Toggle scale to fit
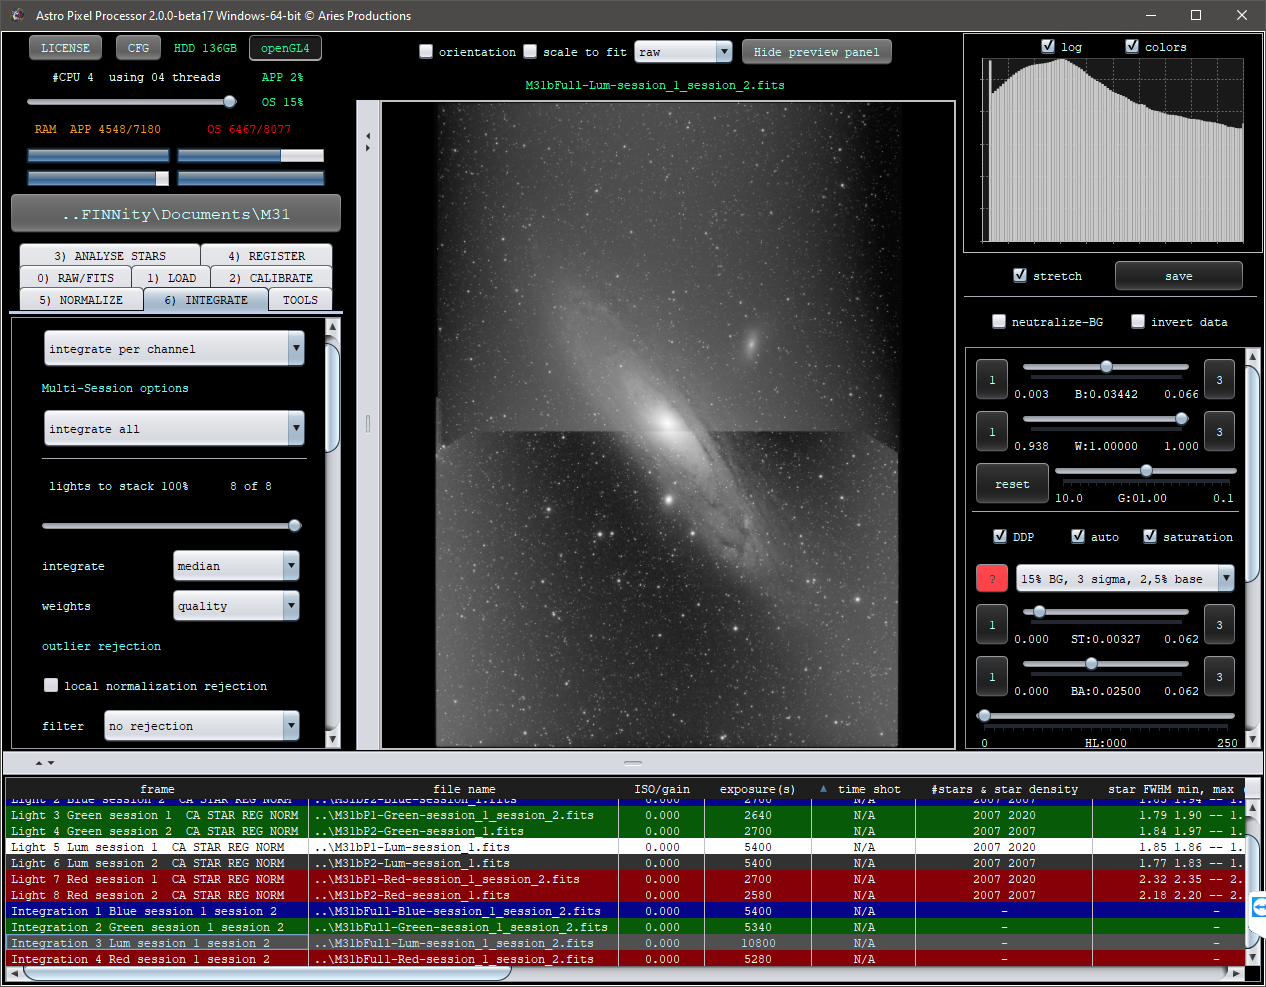1266x987 pixels. pos(529,51)
